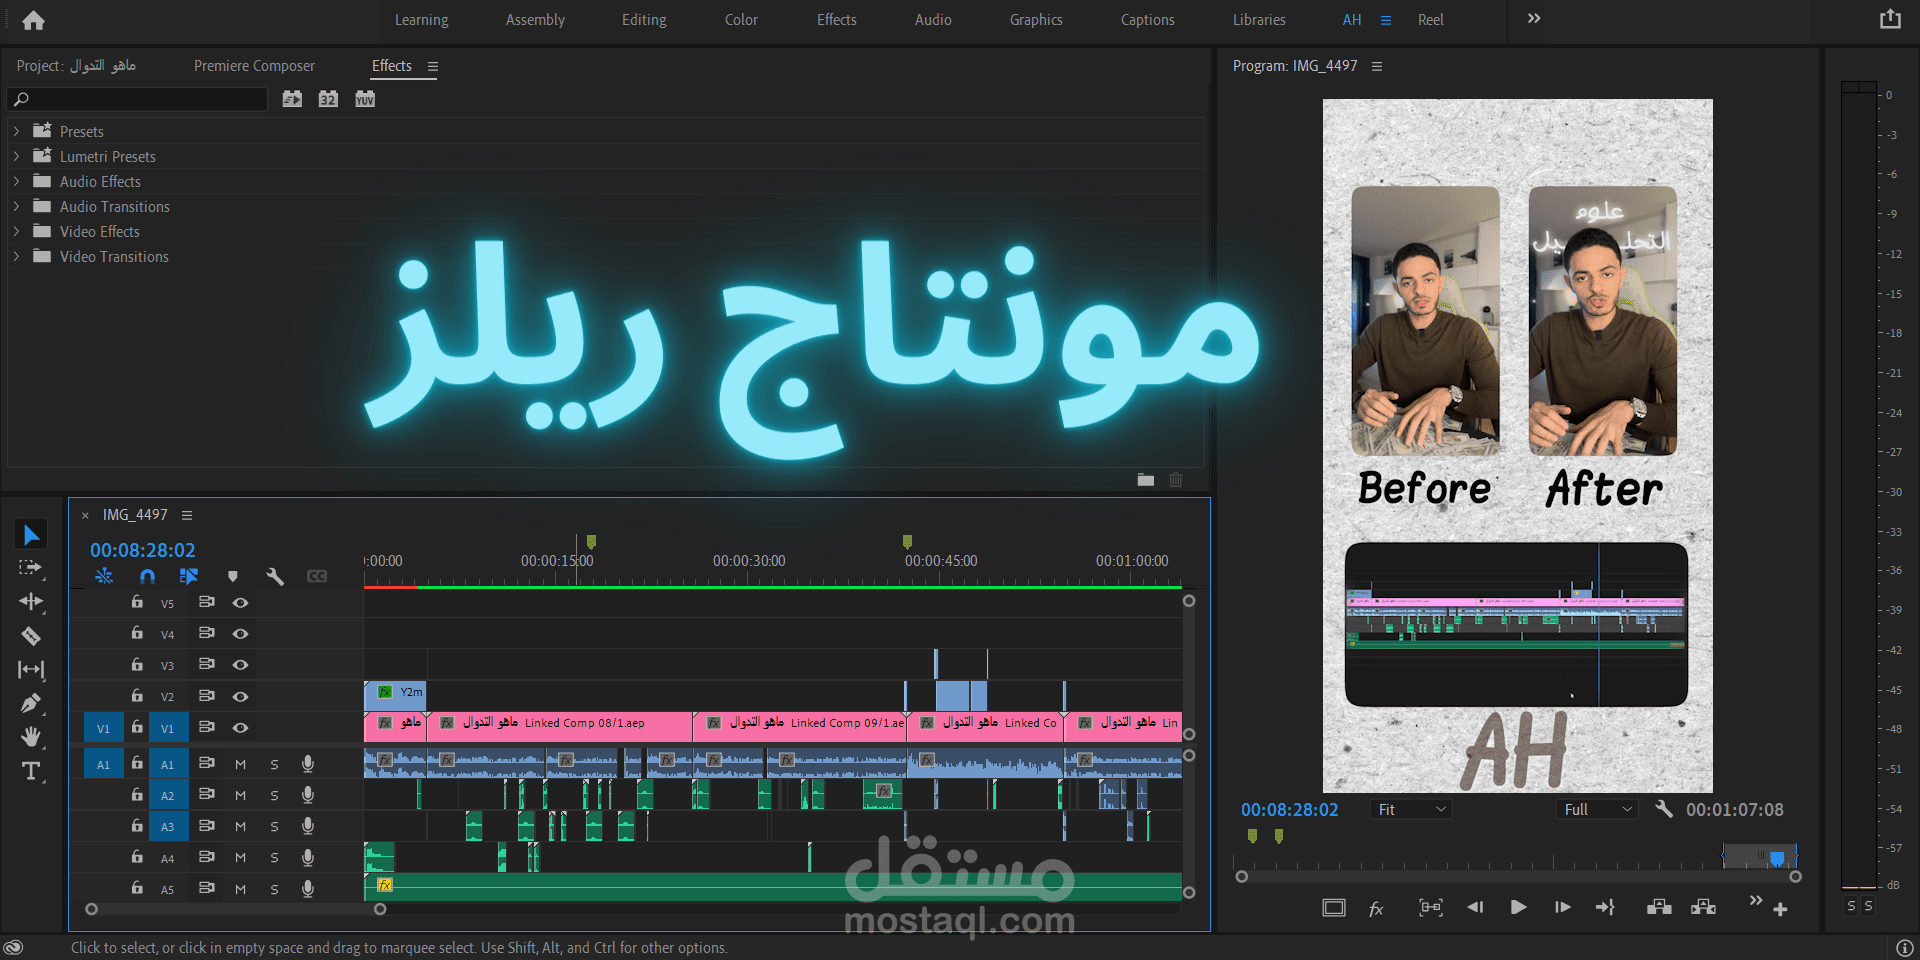The height and width of the screenshot is (960, 1920).
Task: Select the Selection tool arrow
Action: coord(31,535)
